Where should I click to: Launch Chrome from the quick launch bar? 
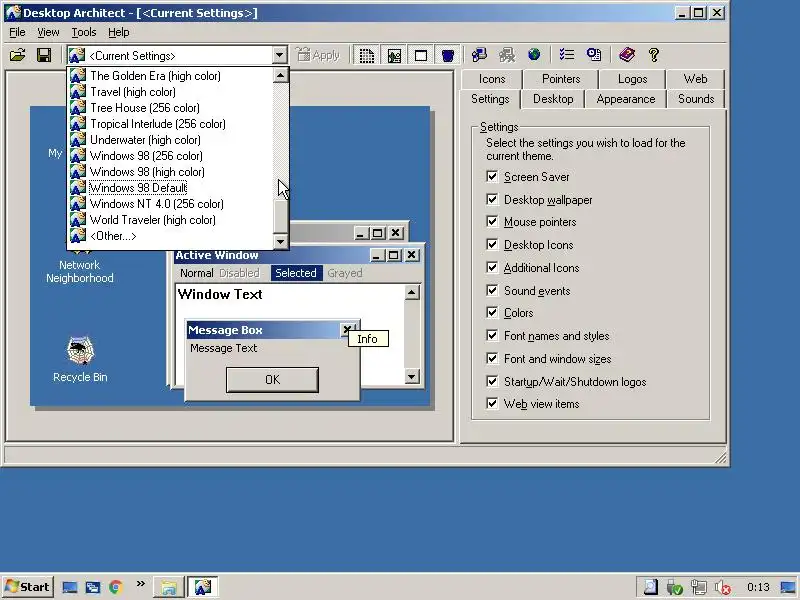click(x=116, y=587)
